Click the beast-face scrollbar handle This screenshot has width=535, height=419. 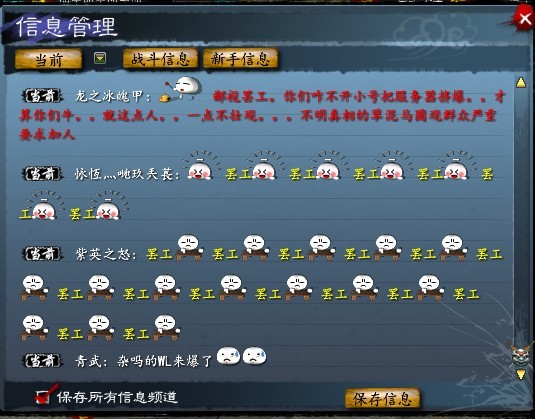tap(520, 355)
